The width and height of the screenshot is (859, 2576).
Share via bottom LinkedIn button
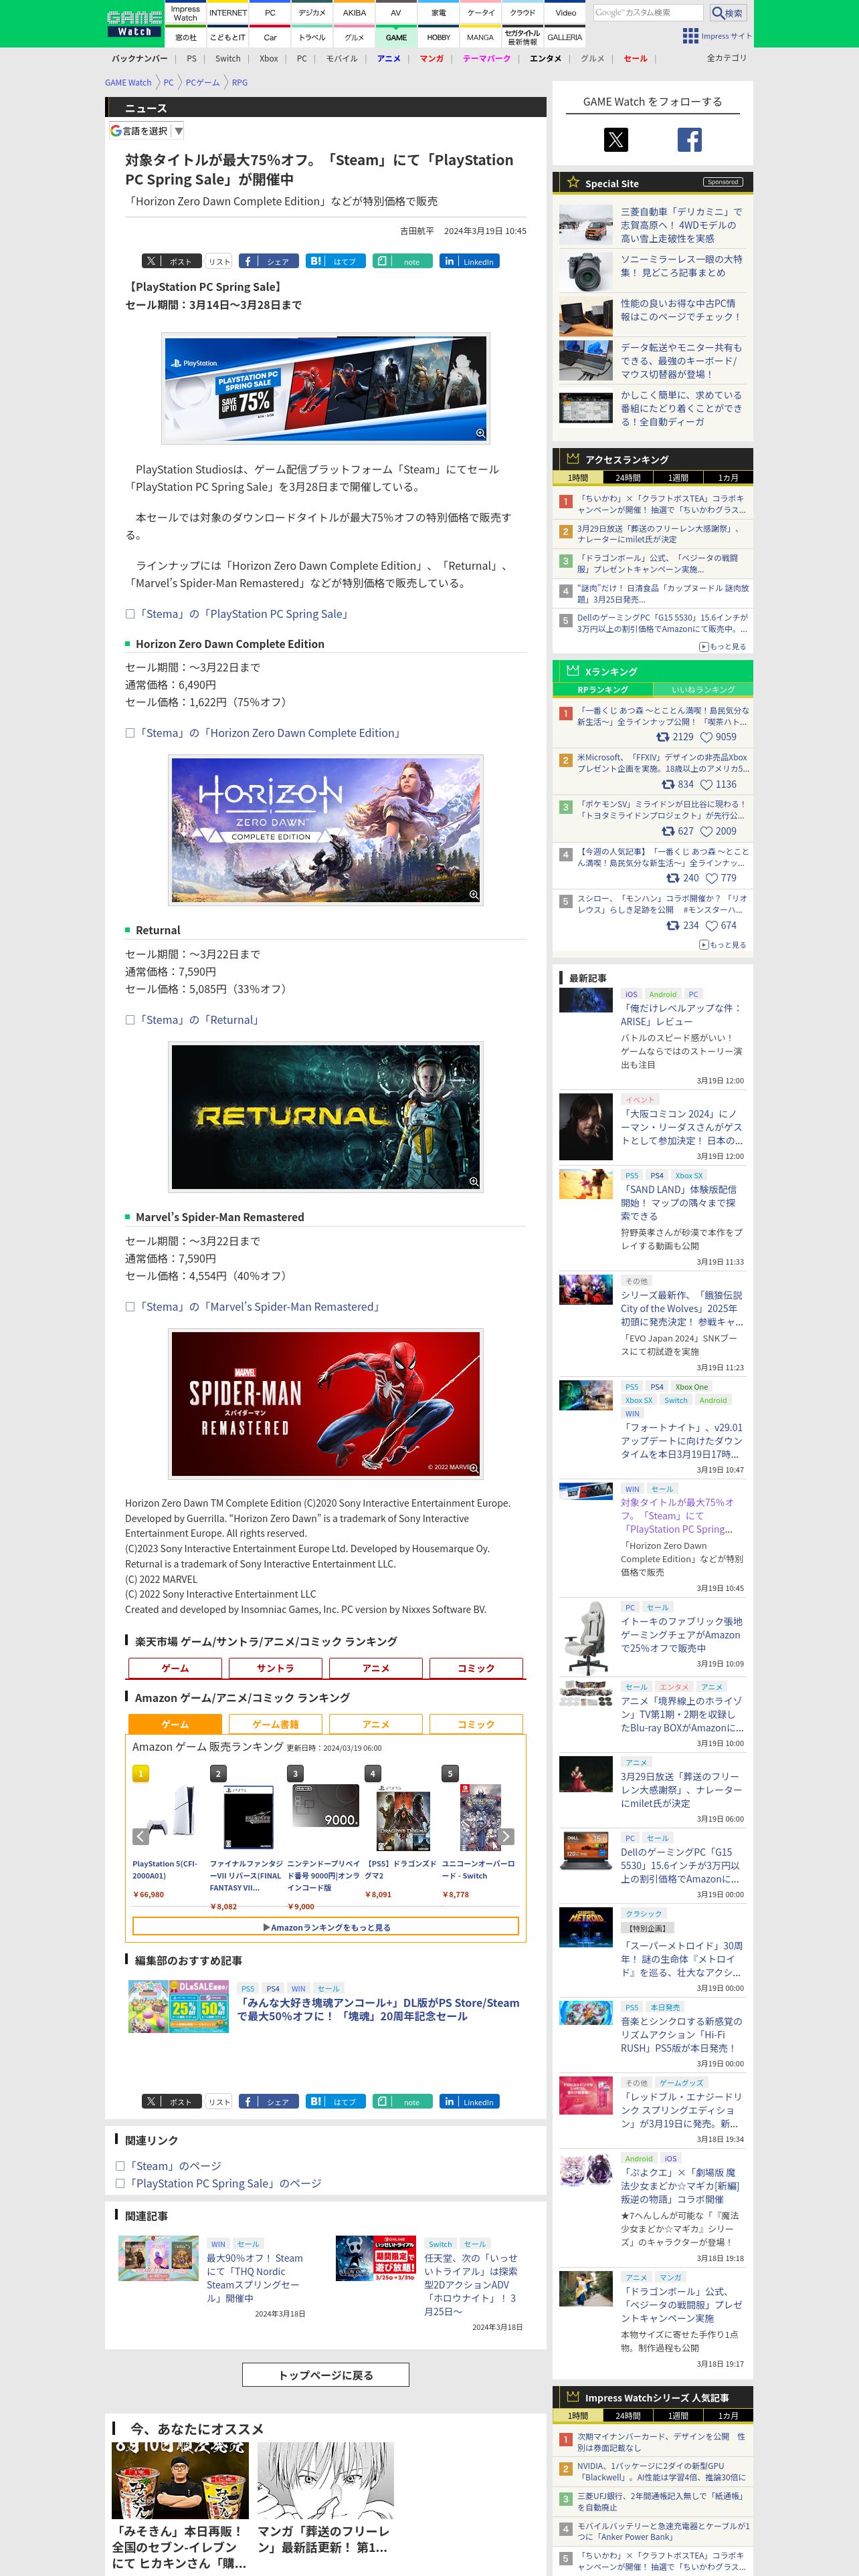[x=469, y=2101]
